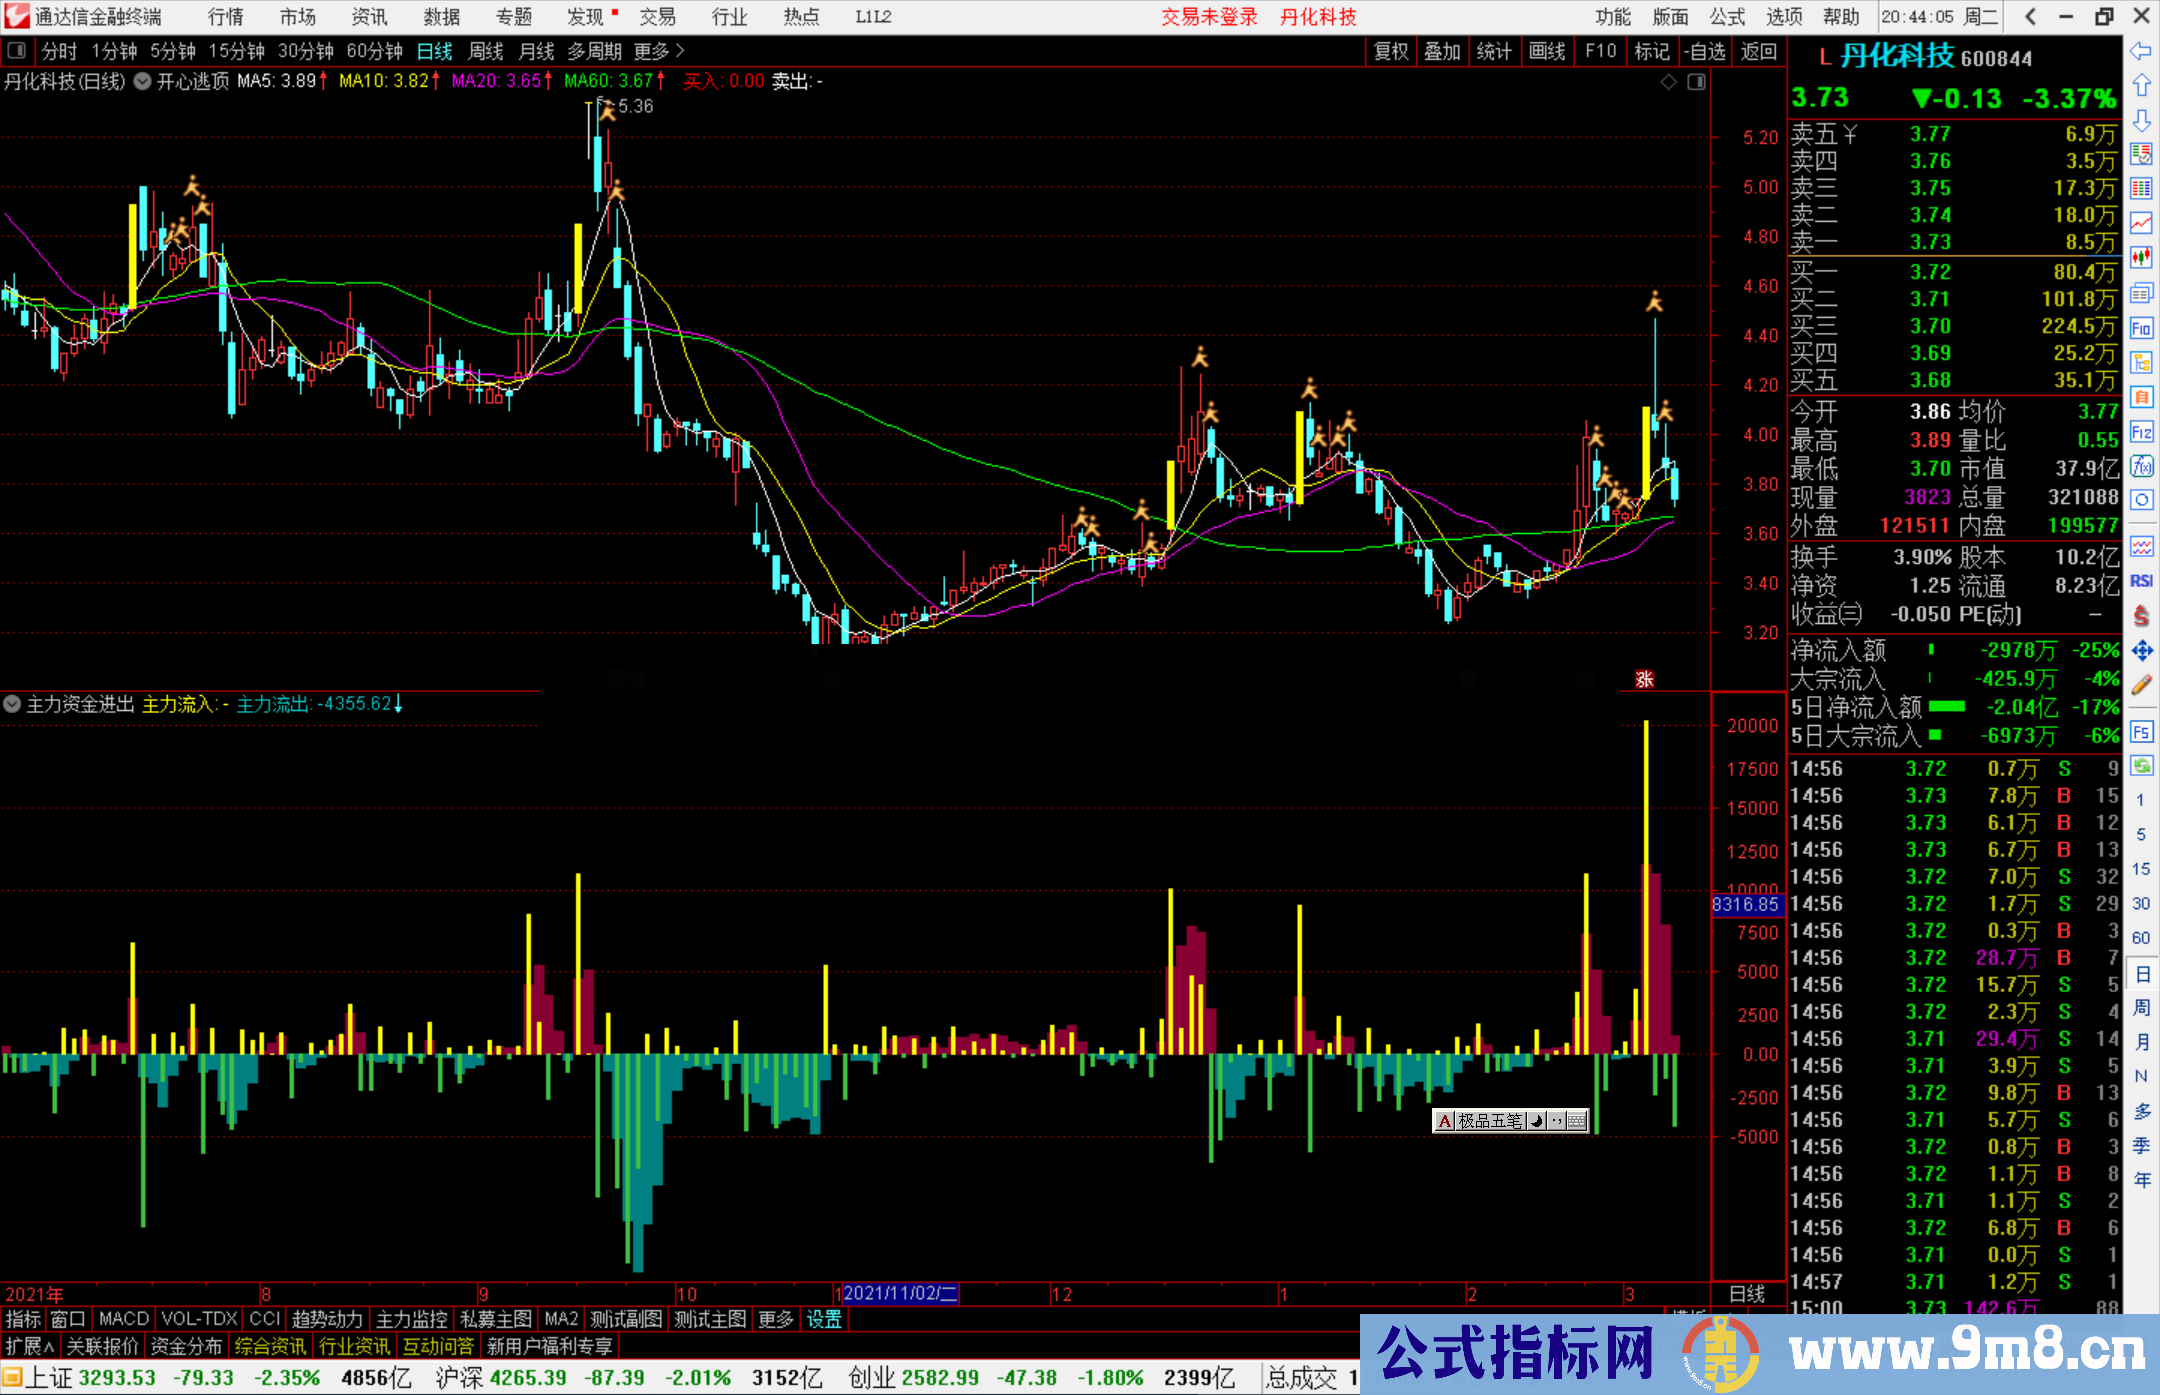
Task: Toggle 复权 price adjustment on the toolbar
Action: pos(1391,51)
